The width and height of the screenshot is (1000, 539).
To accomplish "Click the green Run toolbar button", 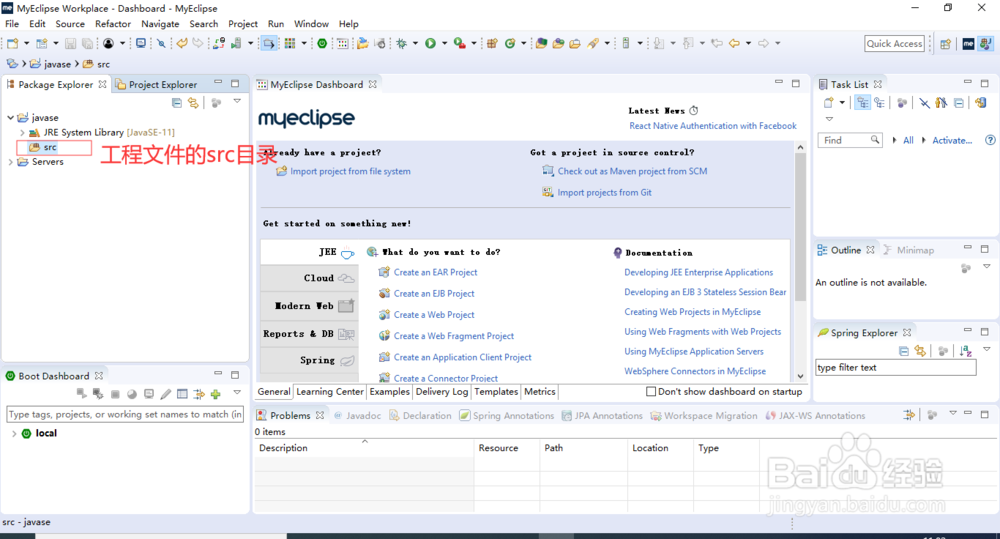I will coord(430,43).
